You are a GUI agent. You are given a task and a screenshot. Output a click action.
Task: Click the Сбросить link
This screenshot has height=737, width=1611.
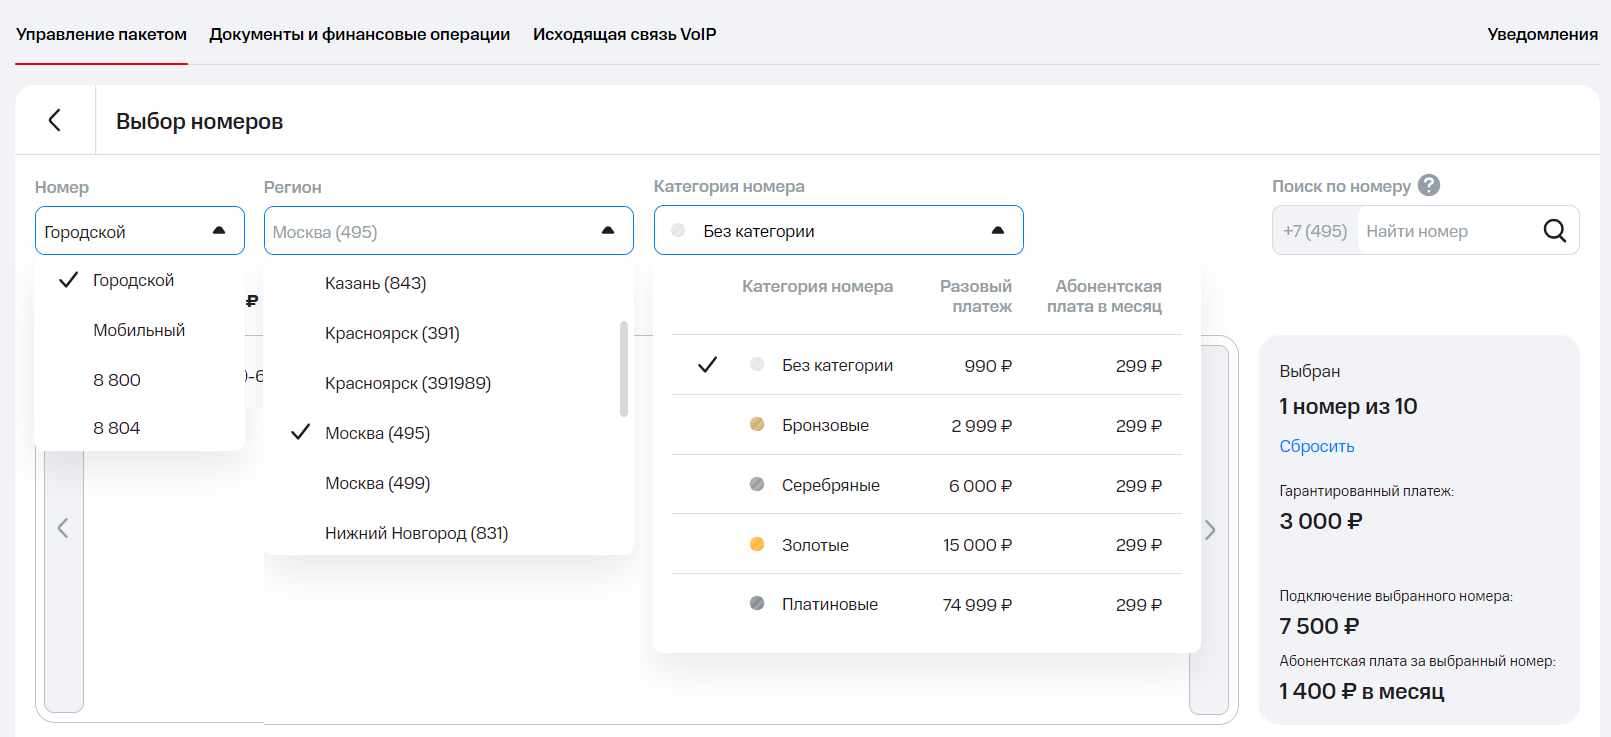pyautogui.click(x=1316, y=446)
